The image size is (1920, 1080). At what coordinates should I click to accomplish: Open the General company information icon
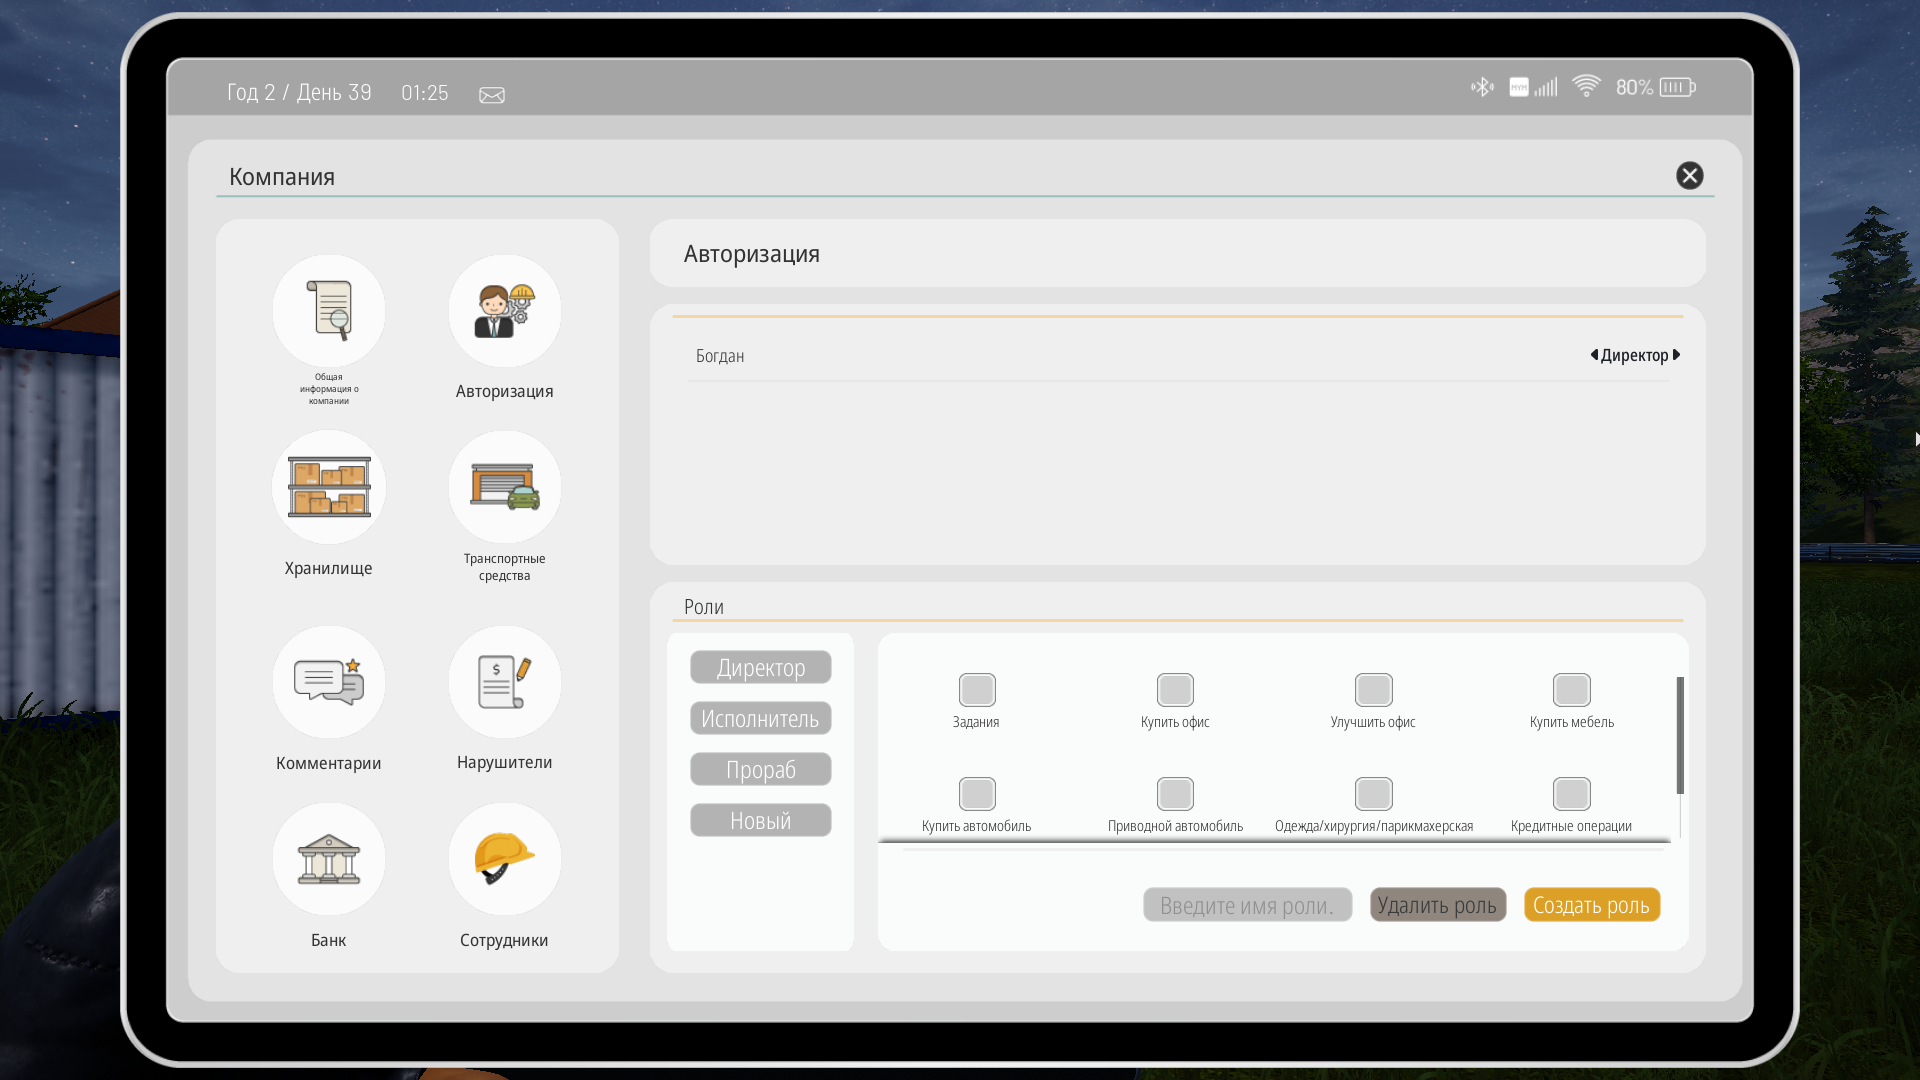point(328,311)
